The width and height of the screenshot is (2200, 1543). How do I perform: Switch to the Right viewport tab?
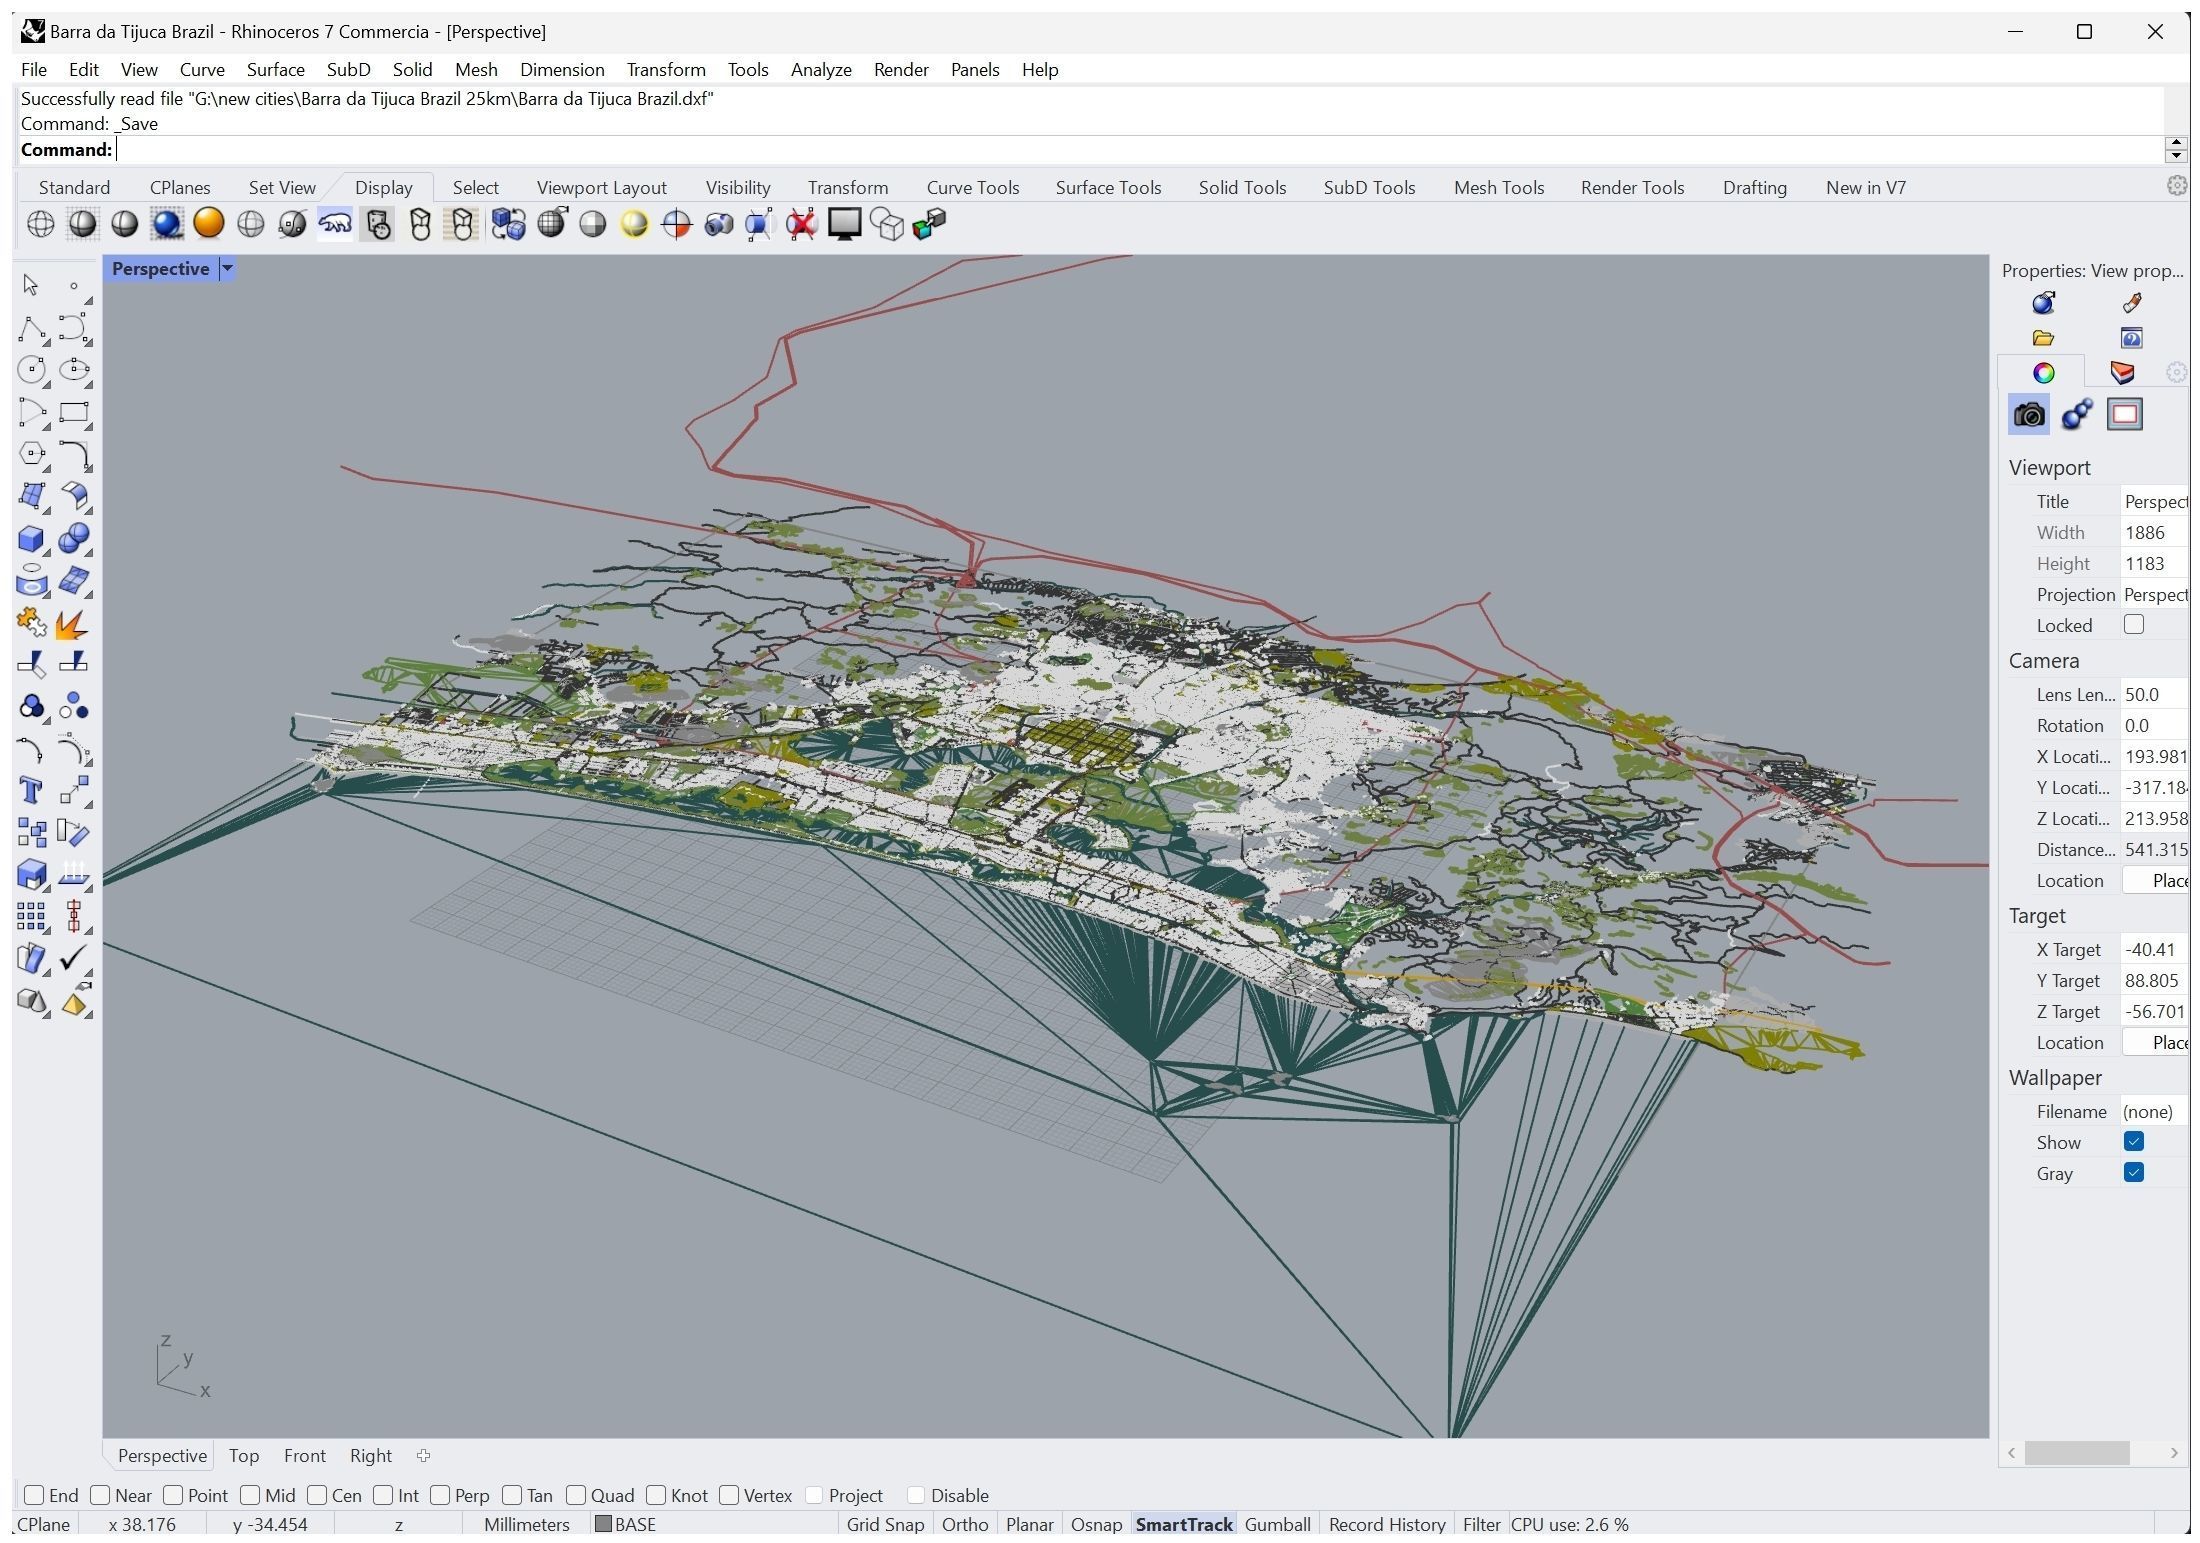click(370, 1455)
